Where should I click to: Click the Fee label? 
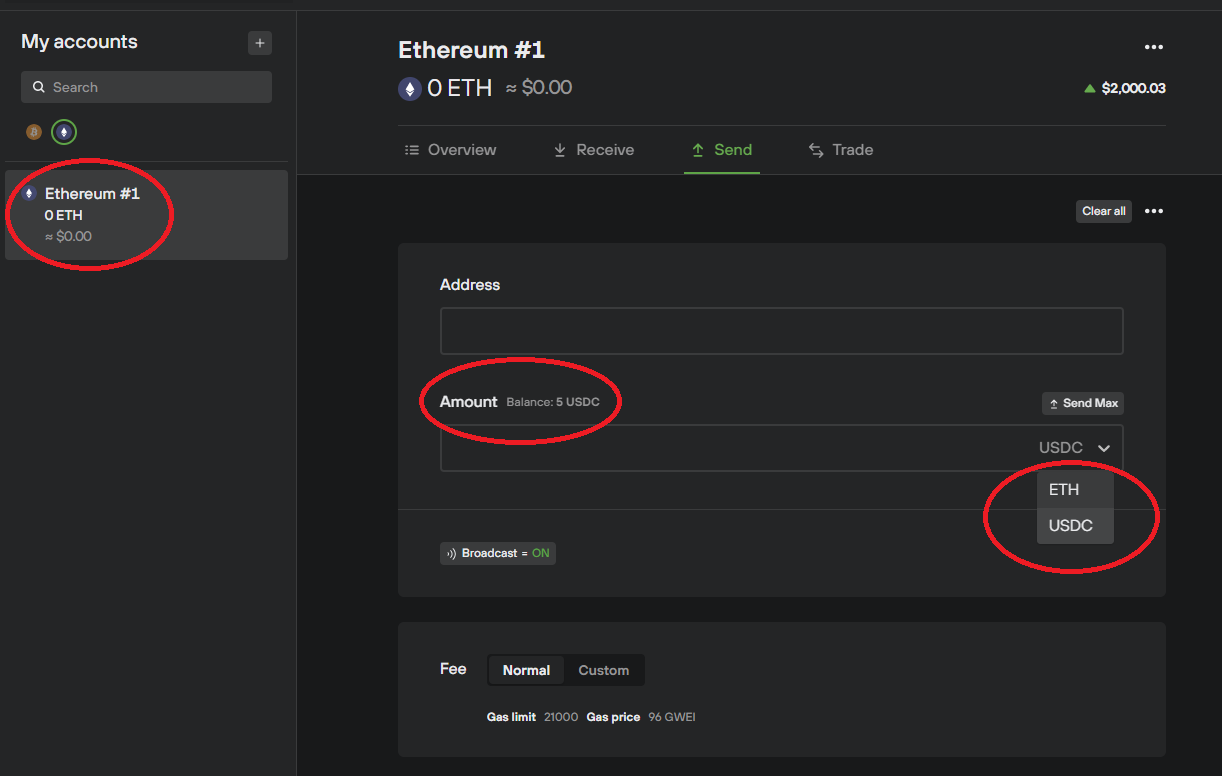click(x=453, y=669)
